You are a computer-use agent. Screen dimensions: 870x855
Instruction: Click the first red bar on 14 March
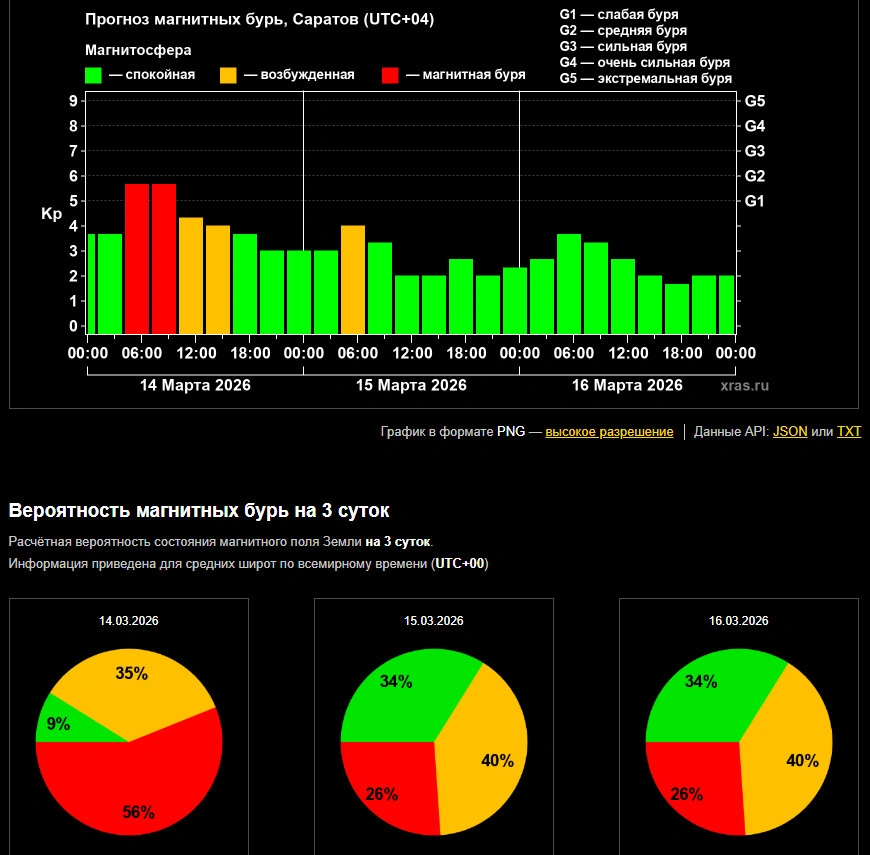(137, 258)
